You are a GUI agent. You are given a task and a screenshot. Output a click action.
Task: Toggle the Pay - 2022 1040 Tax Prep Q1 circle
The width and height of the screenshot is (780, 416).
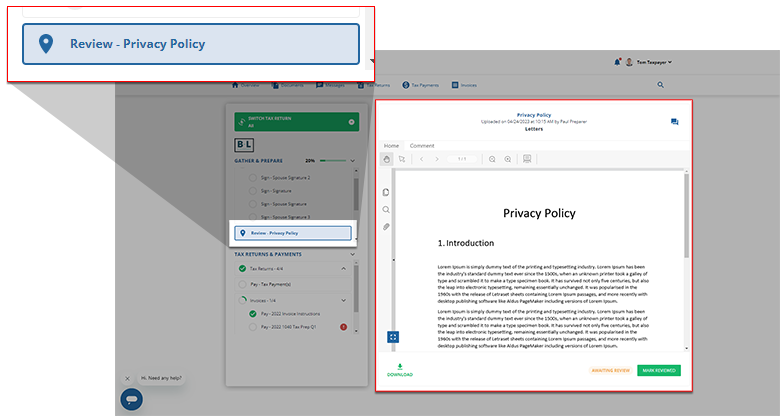pos(253,327)
